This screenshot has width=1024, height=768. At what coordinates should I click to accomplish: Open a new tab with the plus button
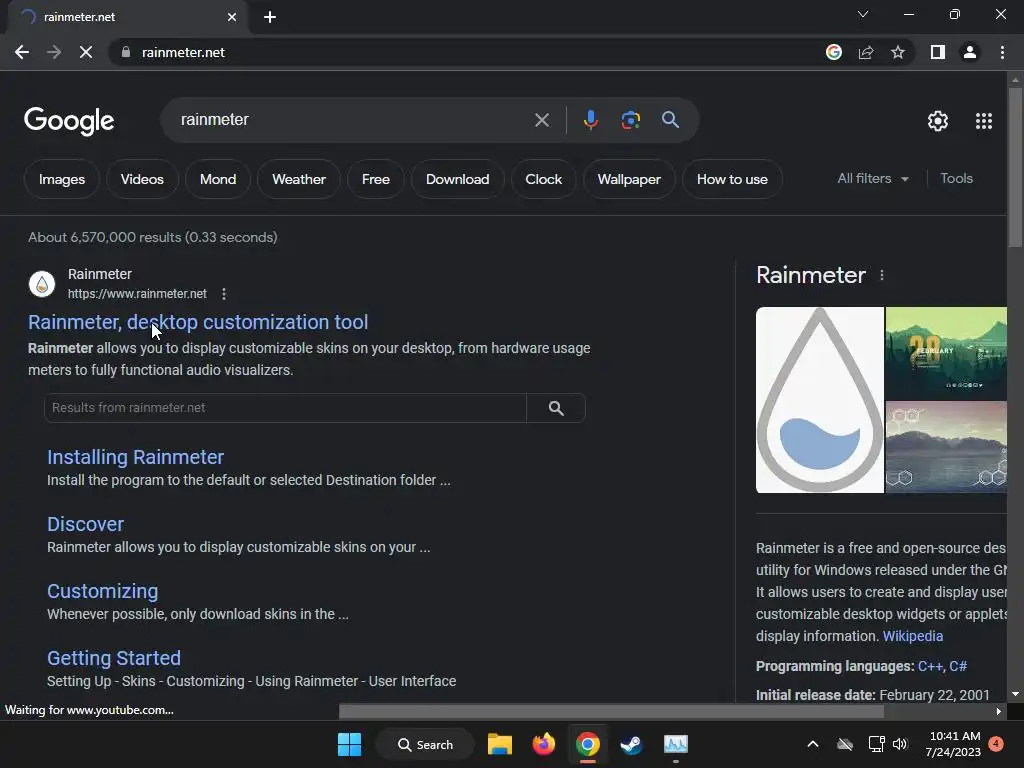pyautogui.click(x=270, y=17)
